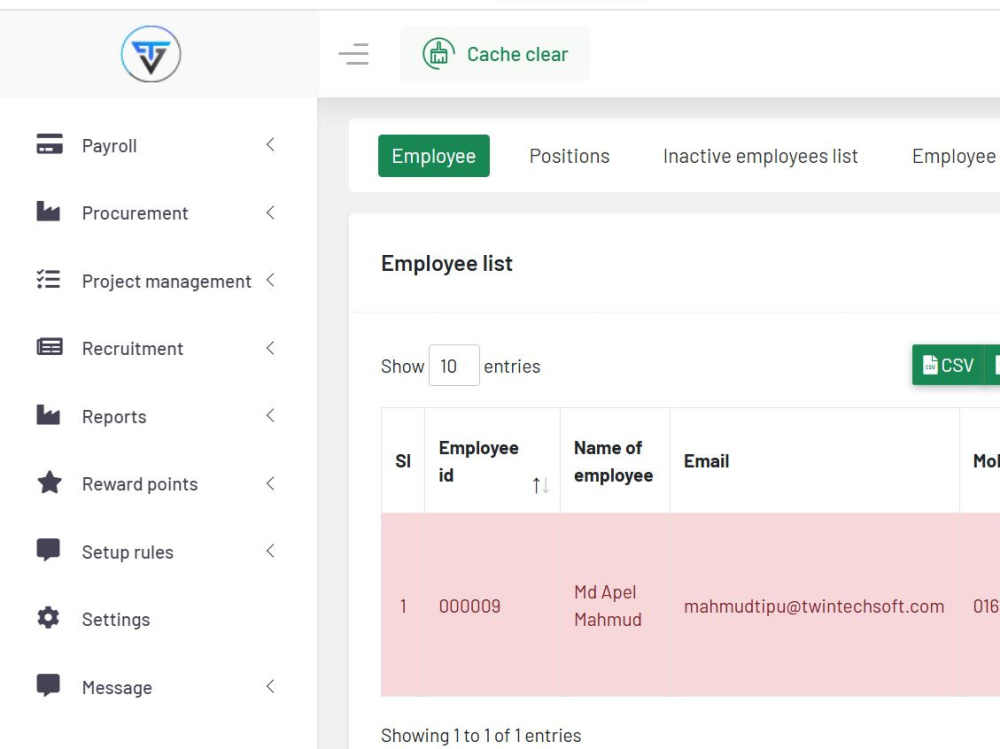Sort by Employee id arrows
The image size is (1000, 749).
pos(540,486)
